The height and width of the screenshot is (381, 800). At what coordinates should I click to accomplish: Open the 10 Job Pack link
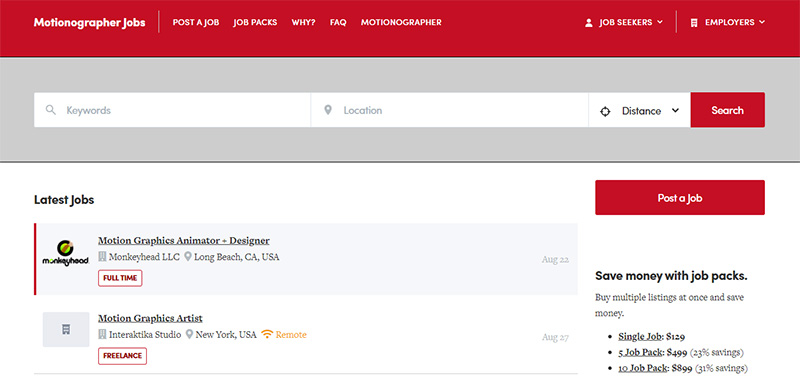point(643,368)
